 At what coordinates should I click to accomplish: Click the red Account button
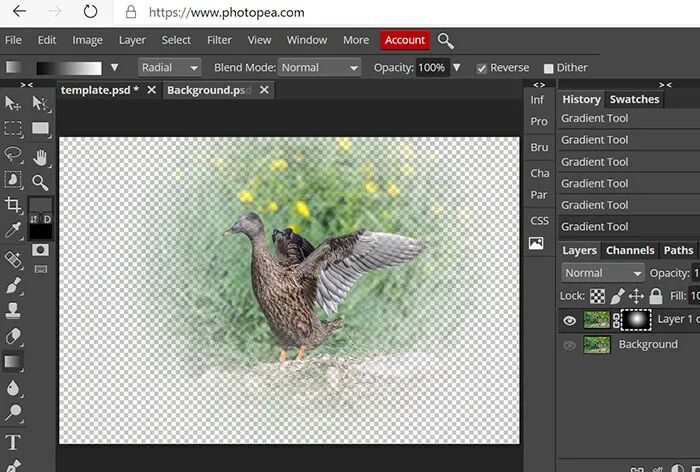pos(405,40)
